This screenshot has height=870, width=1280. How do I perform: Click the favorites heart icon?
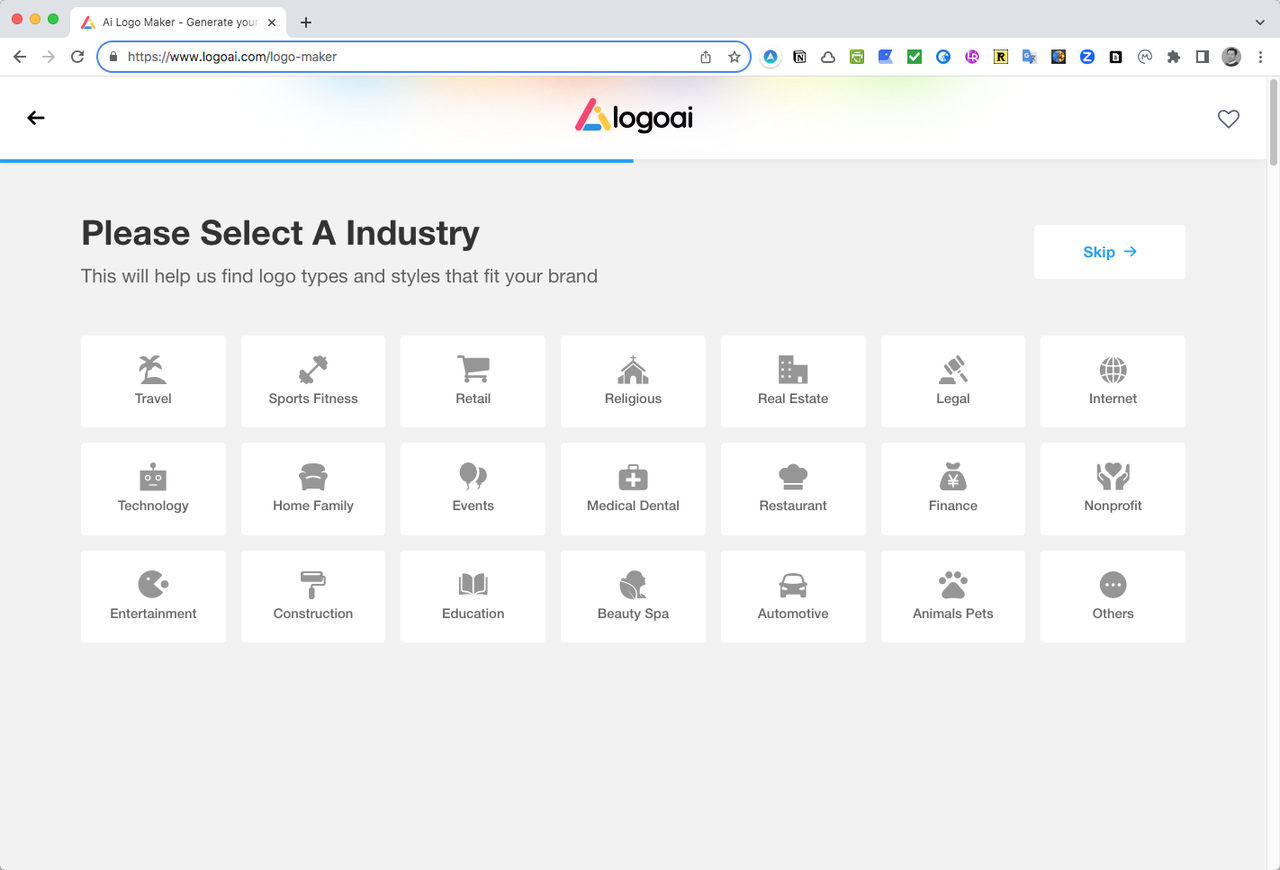pos(1228,118)
